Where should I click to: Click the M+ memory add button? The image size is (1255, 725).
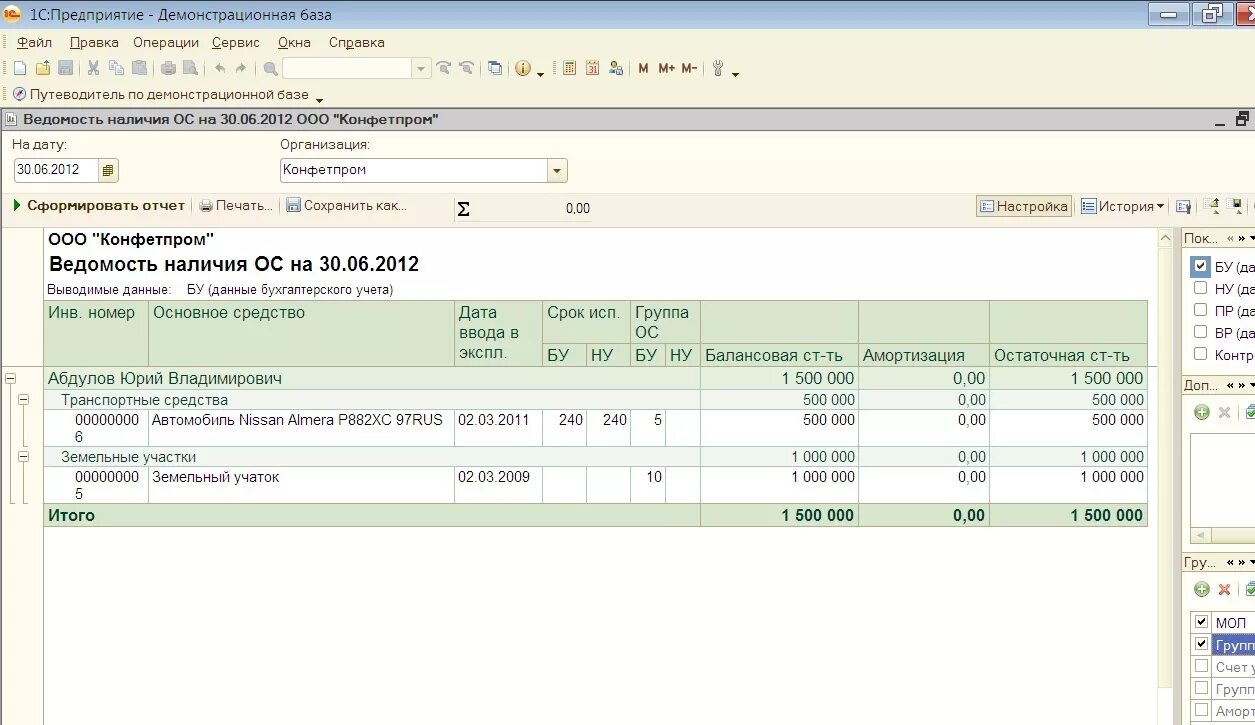(x=666, y=69)
